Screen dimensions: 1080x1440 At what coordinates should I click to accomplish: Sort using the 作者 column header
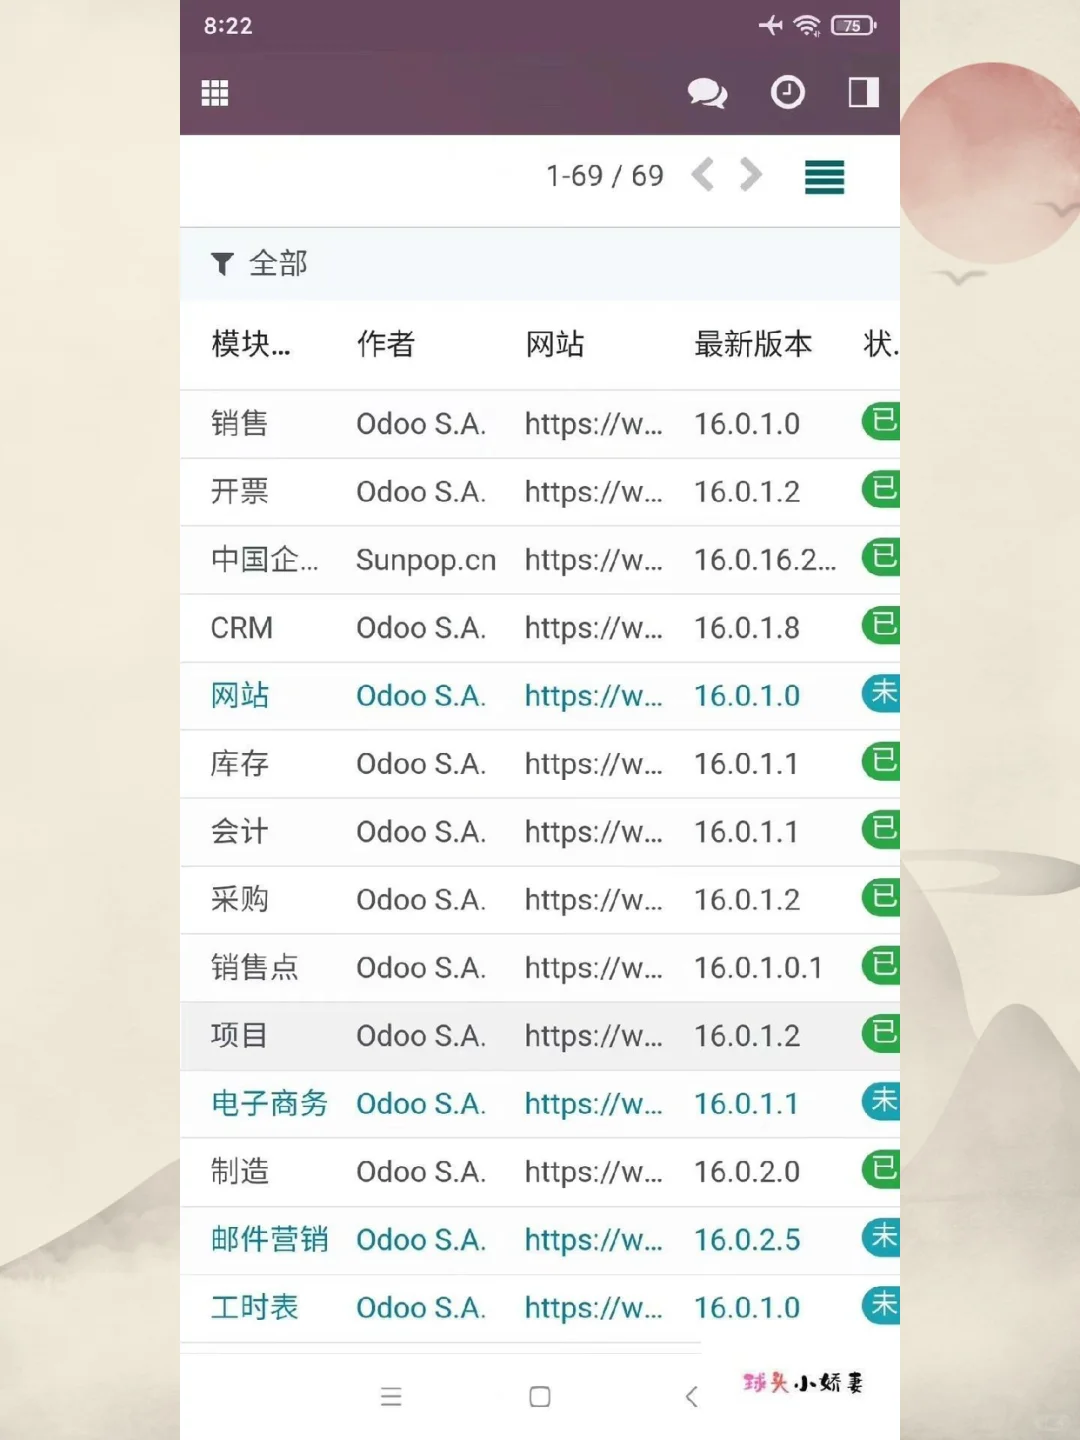pos(386,344)
